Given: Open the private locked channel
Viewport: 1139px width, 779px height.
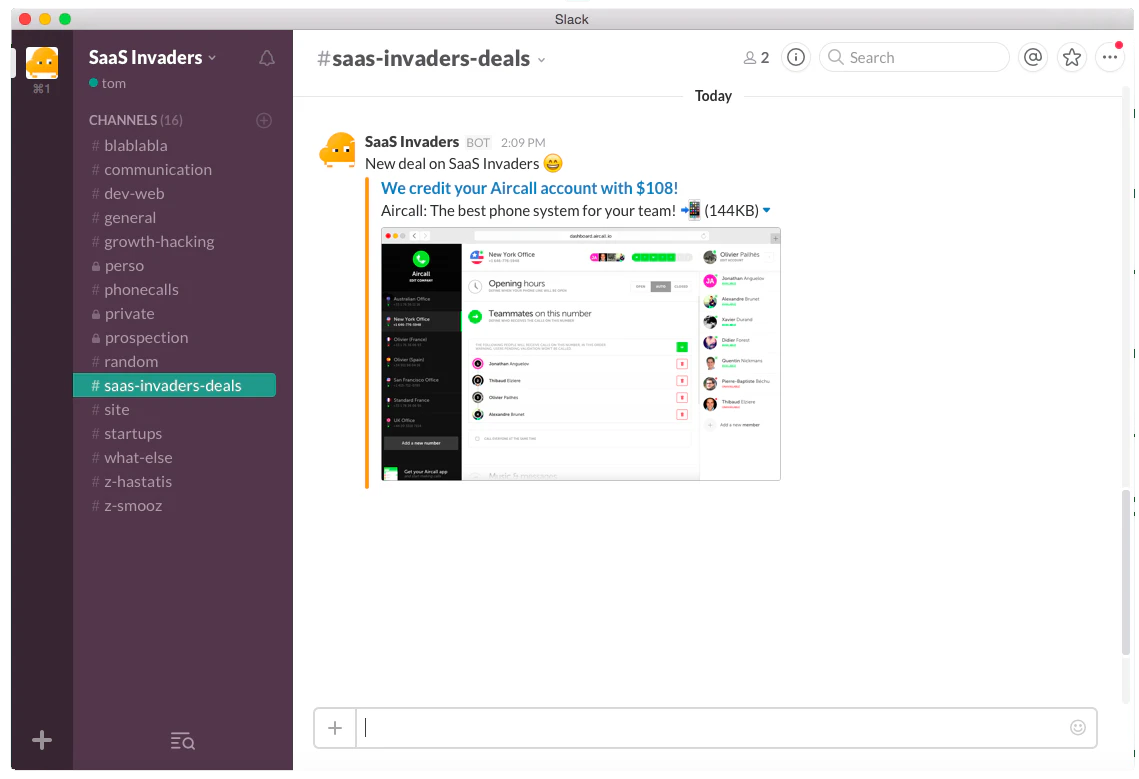Looking at the screenshot, I should click(129, 313).
